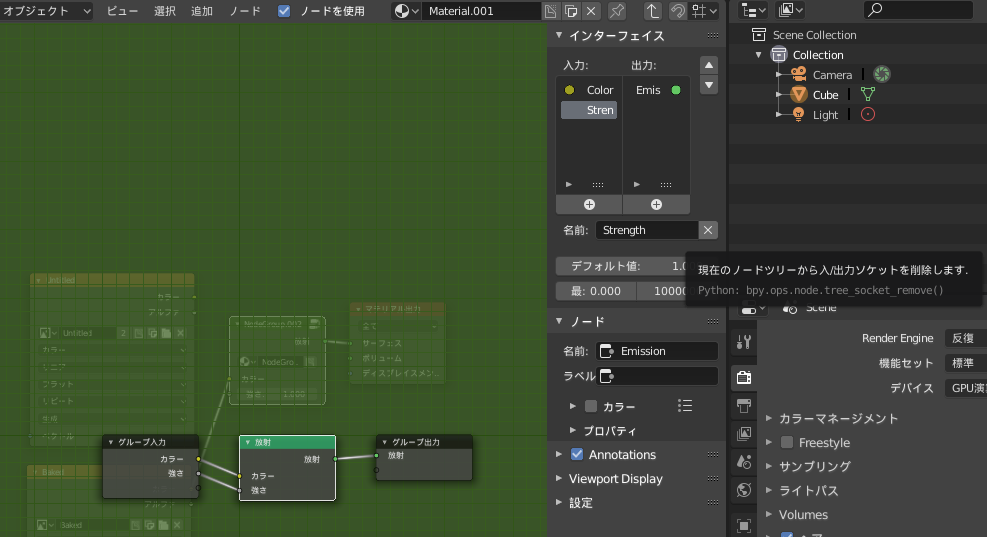Viewport: 987px width, 537px height.
Task: Open the 追加 menu
Action: (202, 11)
